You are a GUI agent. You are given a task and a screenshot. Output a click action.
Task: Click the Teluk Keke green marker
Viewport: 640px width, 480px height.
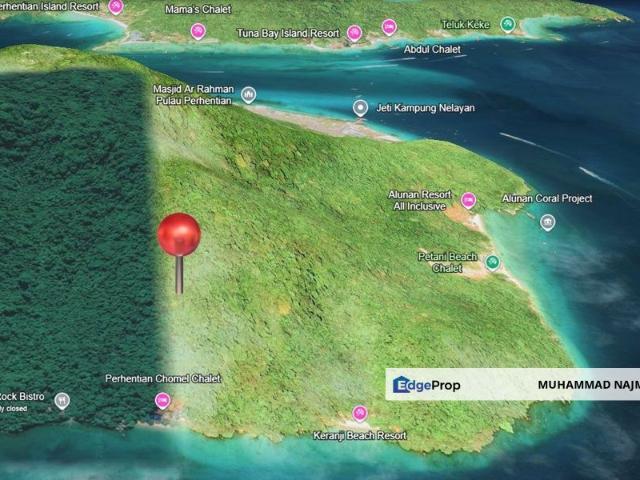(x=507, y=24)
